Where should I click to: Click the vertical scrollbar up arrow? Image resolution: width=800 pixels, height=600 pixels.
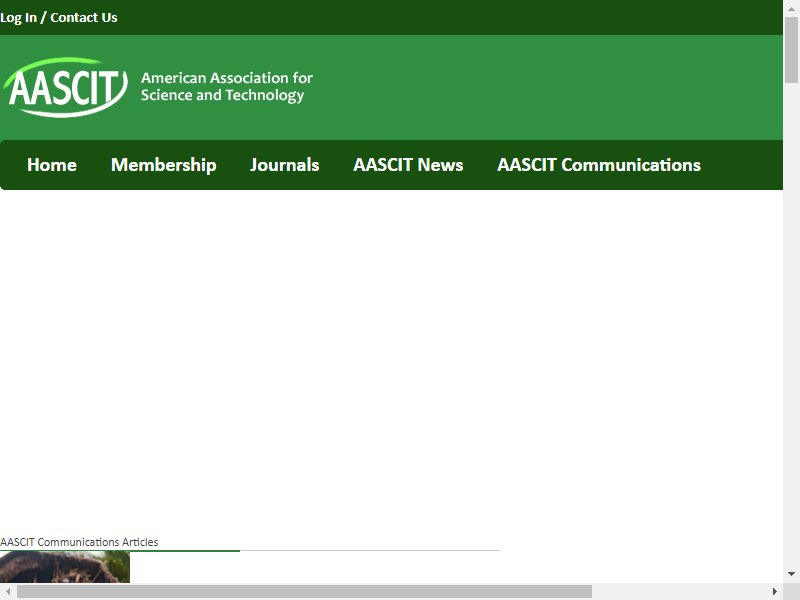[791, 8]
